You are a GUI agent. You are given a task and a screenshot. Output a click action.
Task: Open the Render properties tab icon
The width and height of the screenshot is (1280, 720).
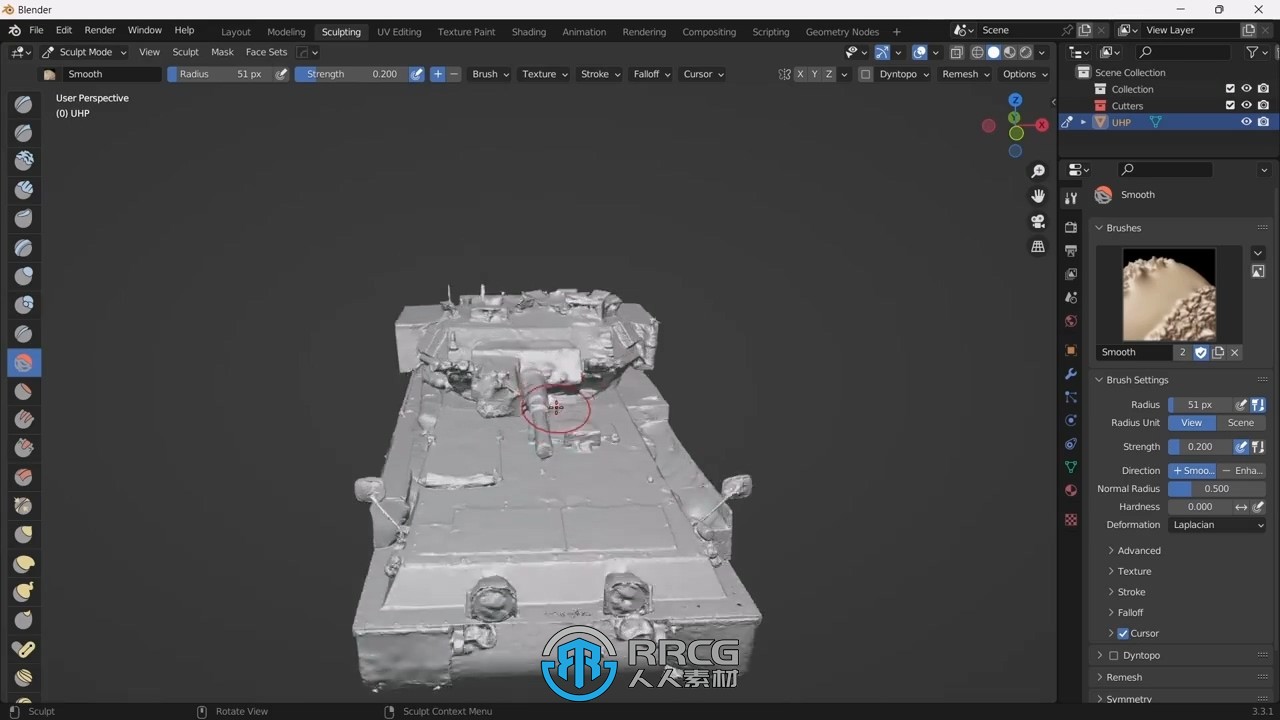1071,227
